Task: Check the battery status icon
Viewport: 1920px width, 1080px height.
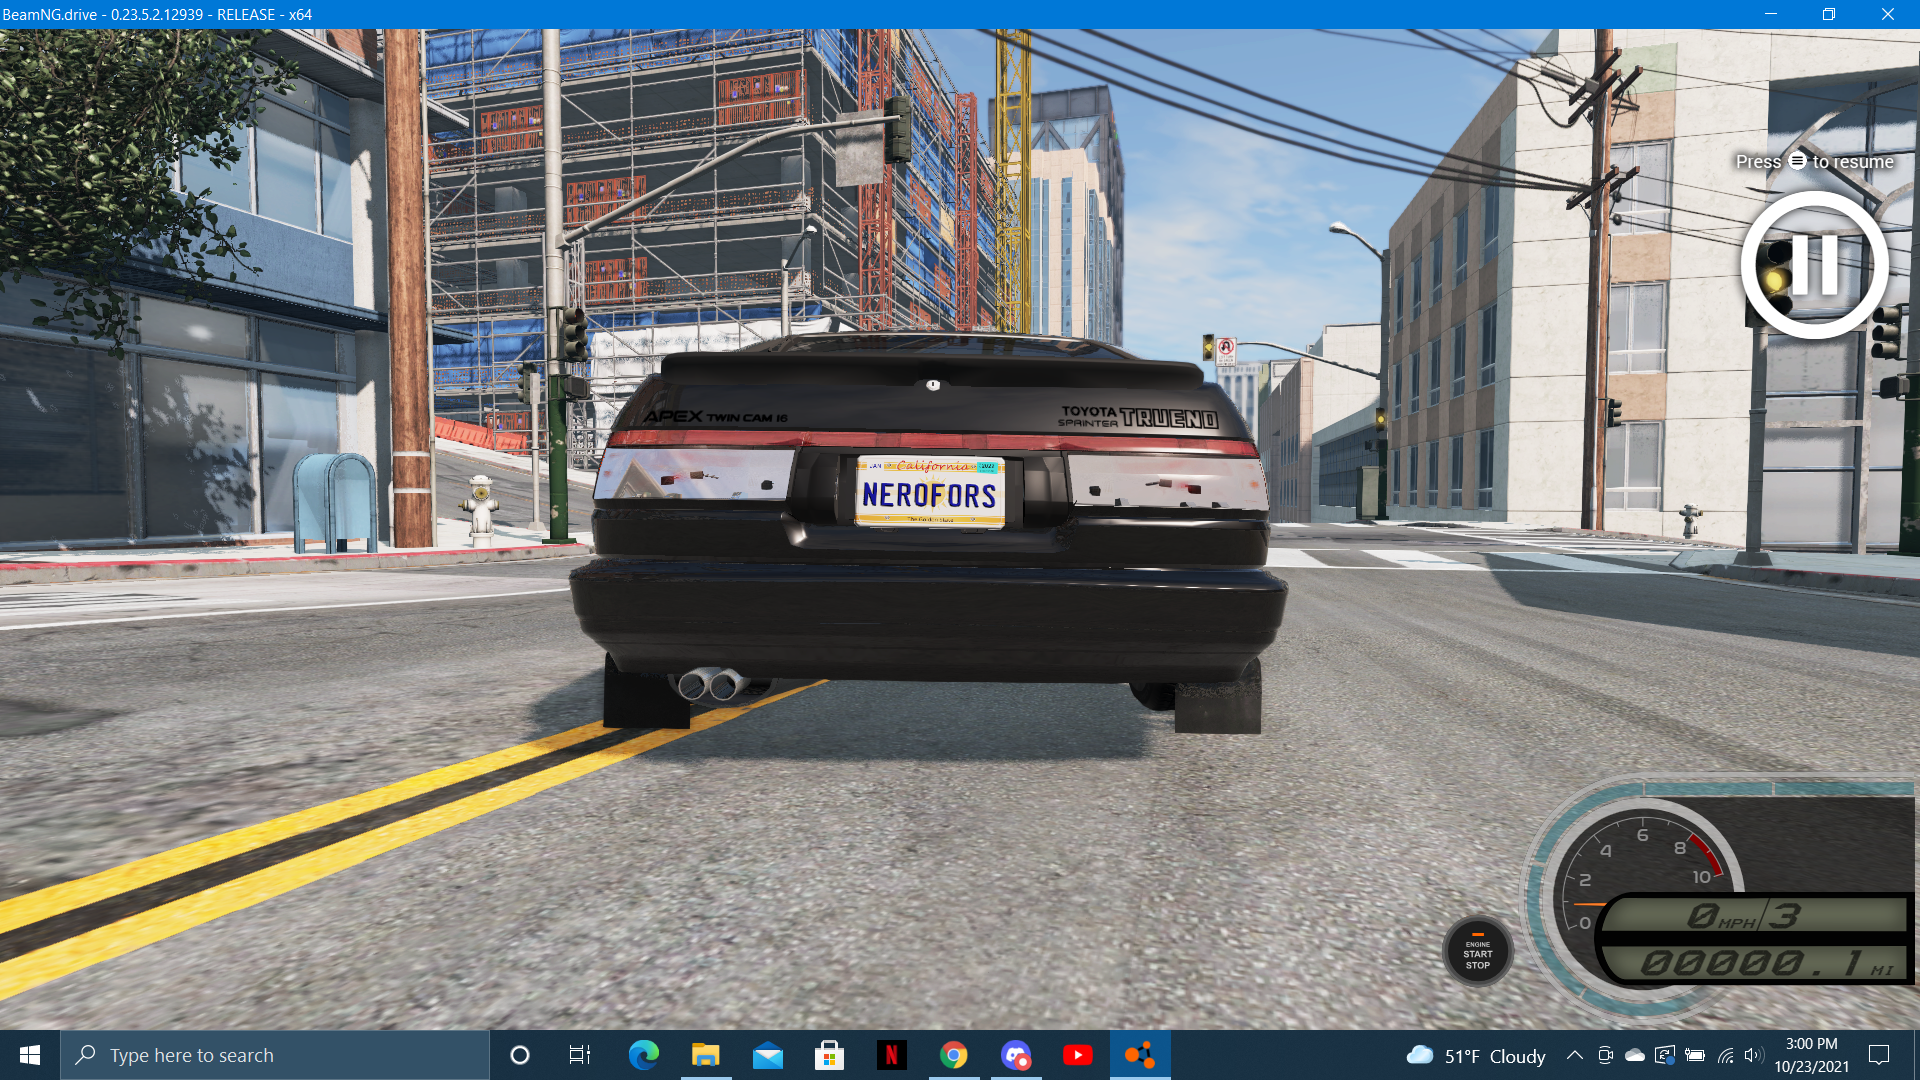Action: point(1695,1055)
